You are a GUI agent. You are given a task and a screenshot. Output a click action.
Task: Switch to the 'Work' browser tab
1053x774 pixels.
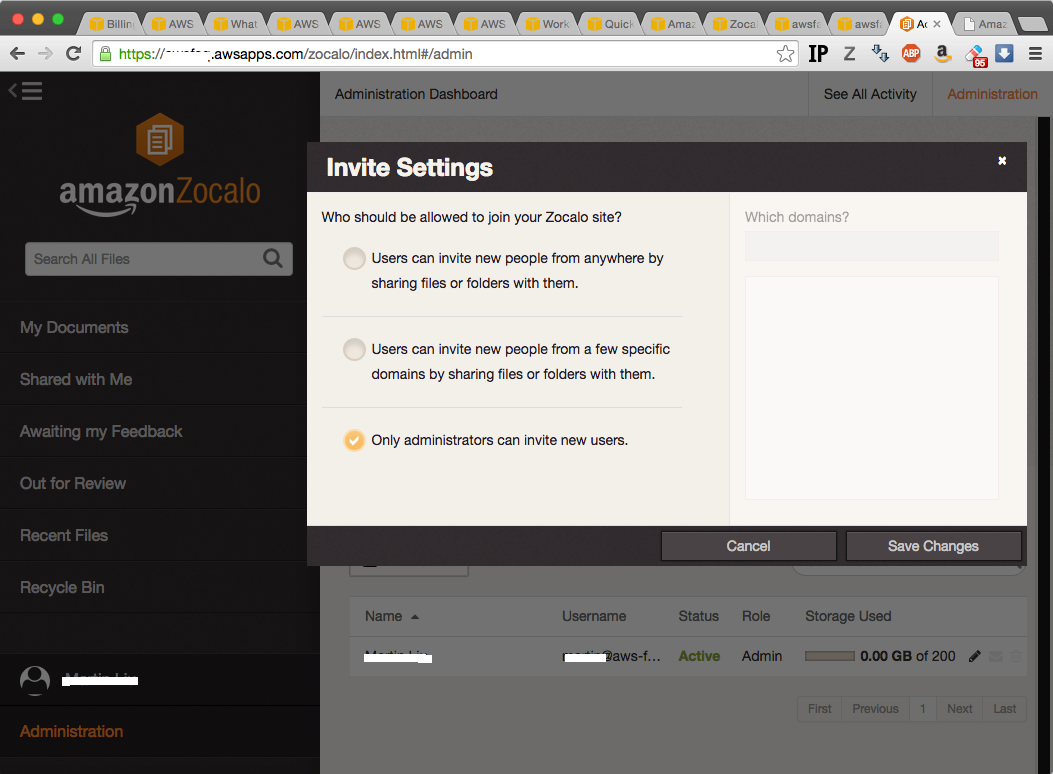coord(547,24)
